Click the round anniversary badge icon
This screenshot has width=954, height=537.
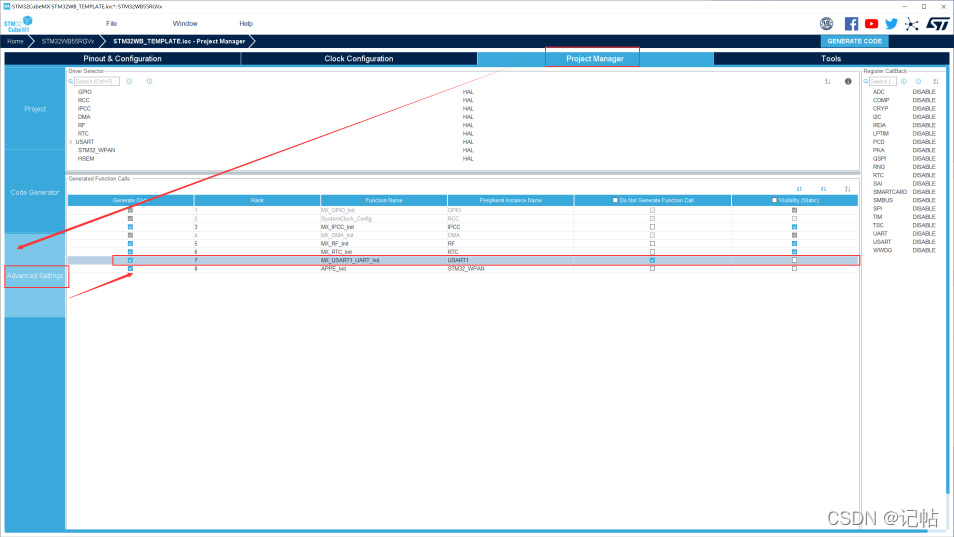[x=826, y=24]
